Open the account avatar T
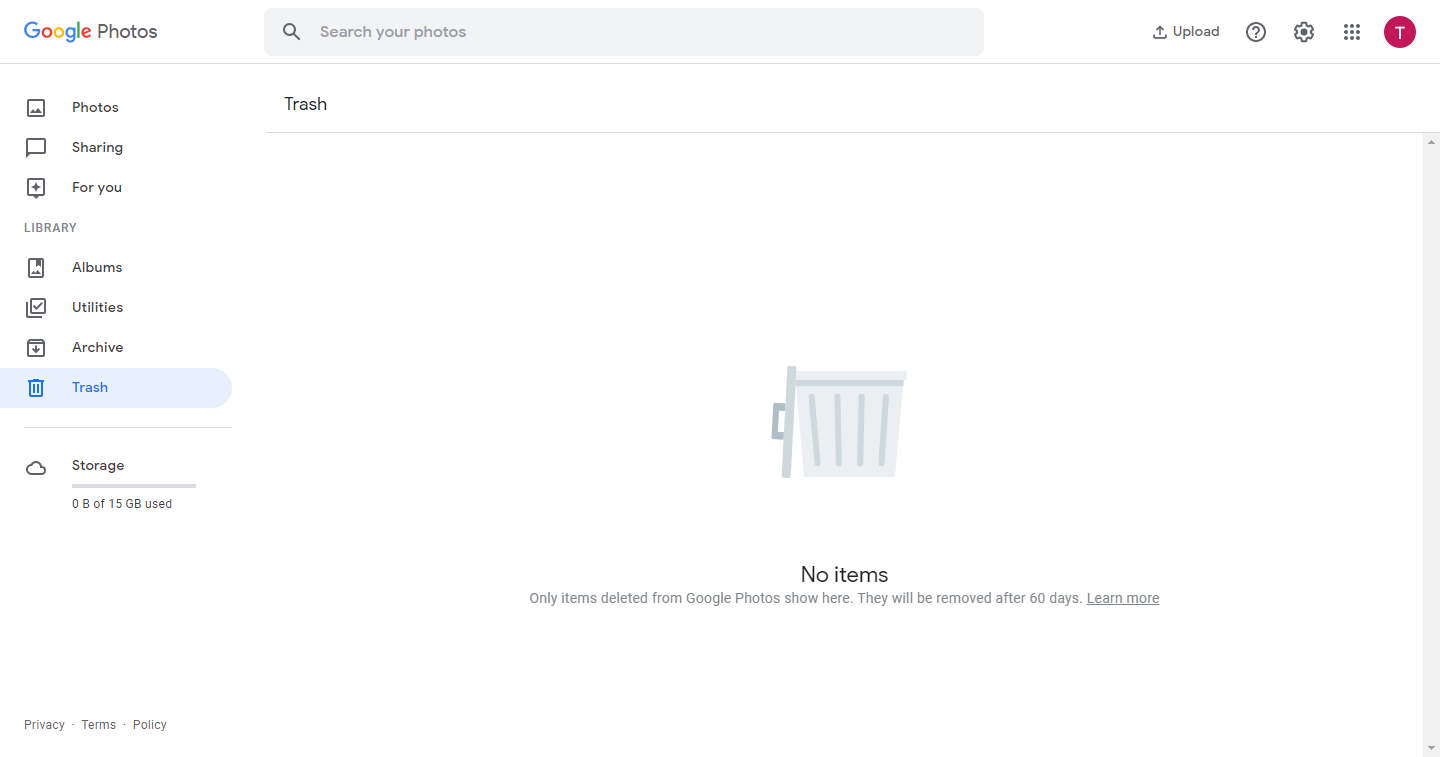This screenshot has width=1440, height=757. coord(1400,32)
